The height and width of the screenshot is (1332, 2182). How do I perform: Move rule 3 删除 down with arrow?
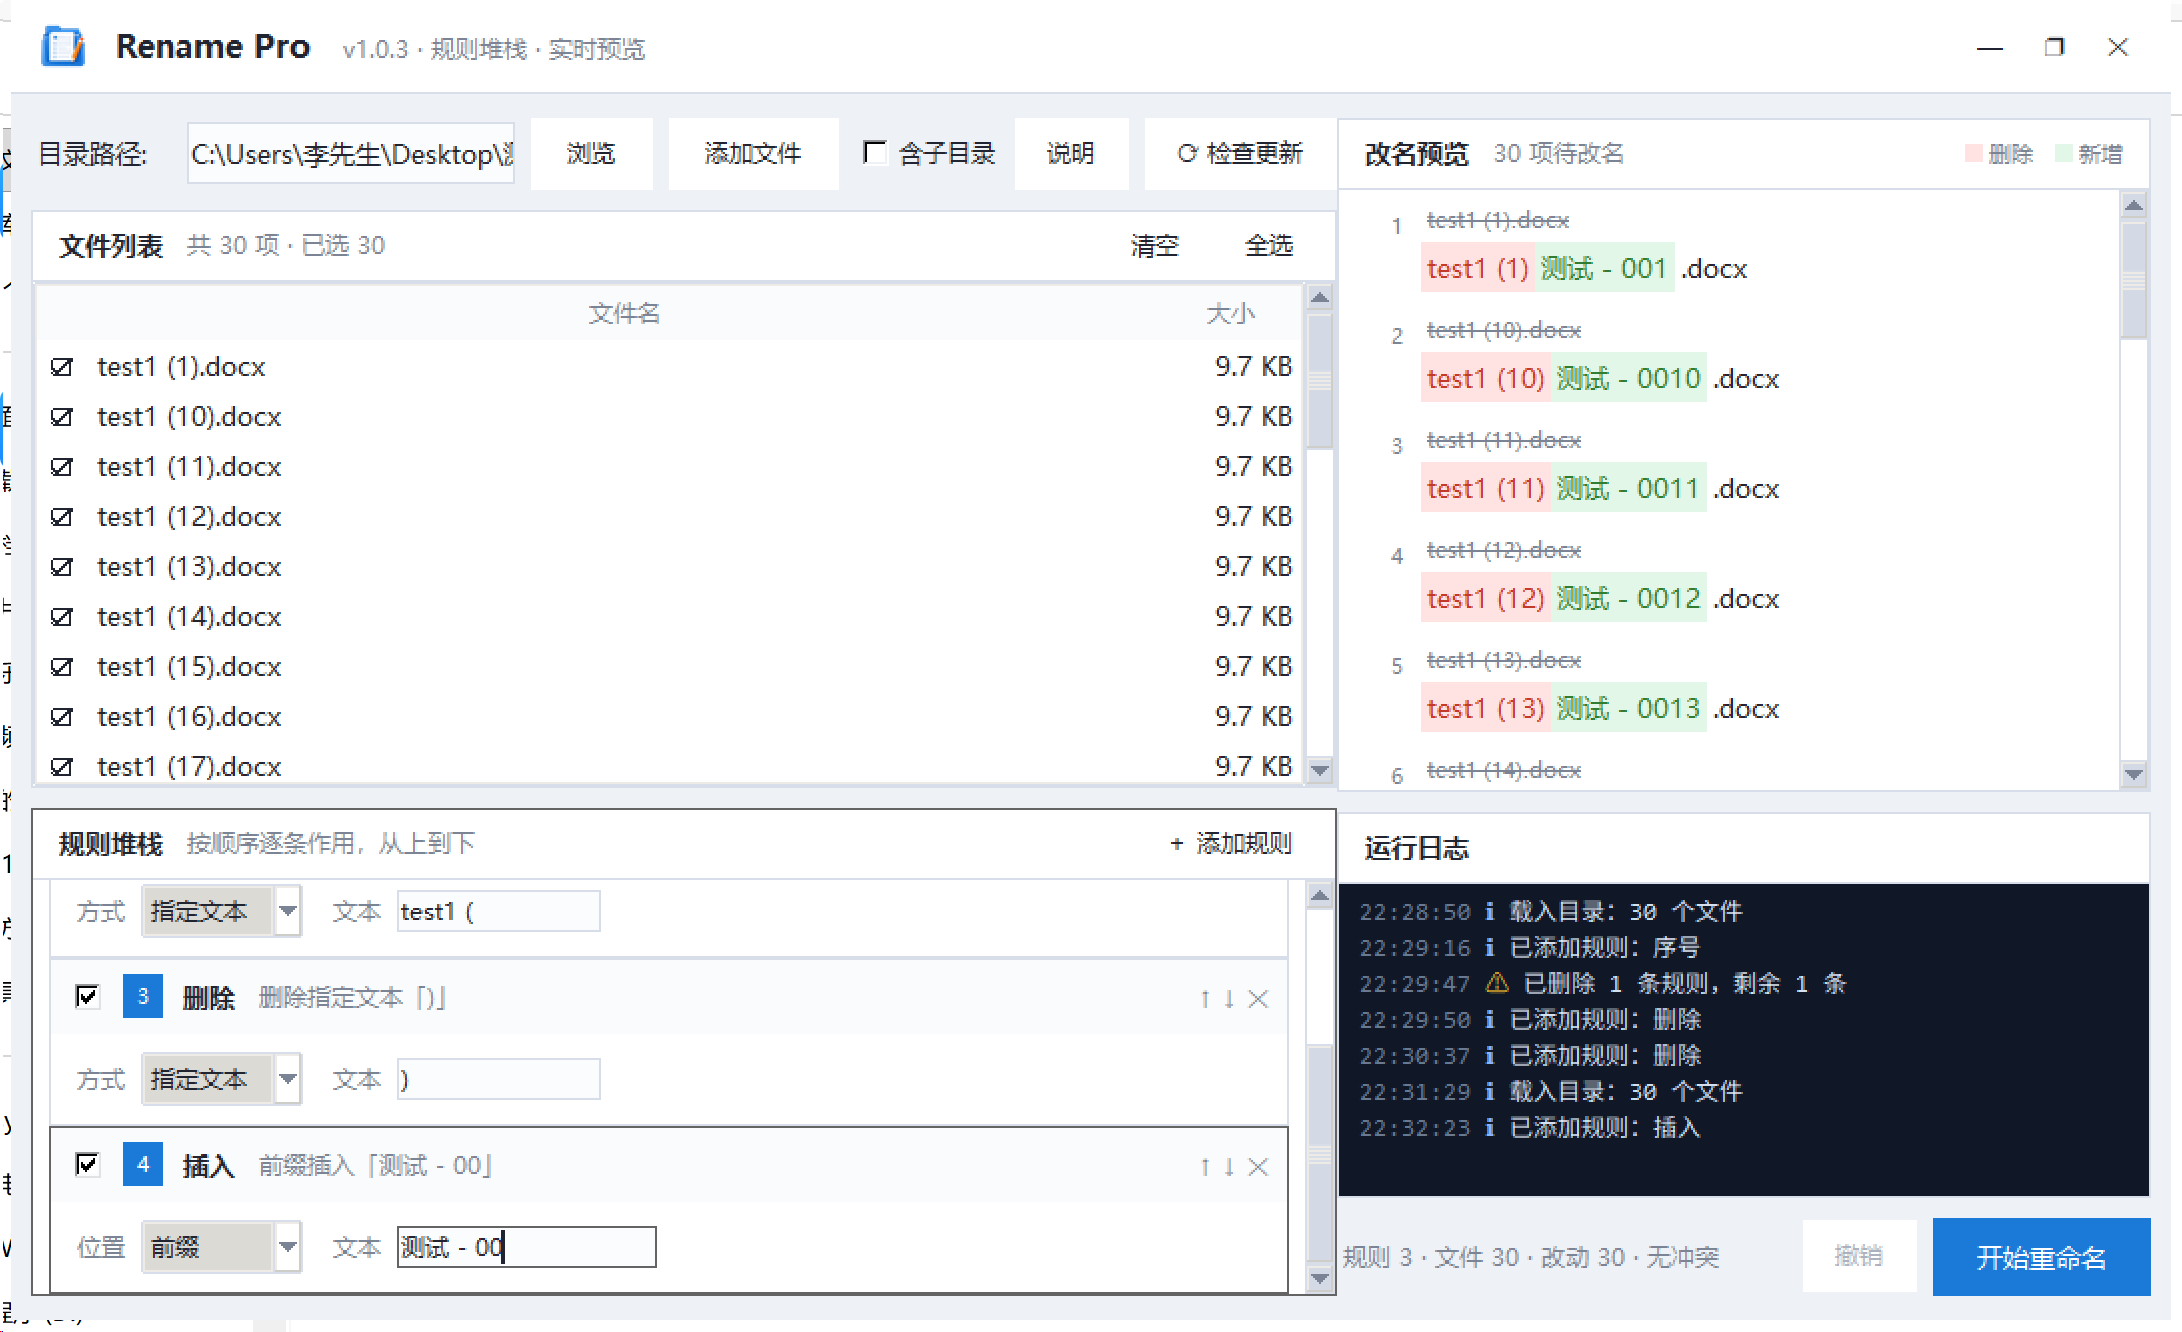pos(1228,998)
